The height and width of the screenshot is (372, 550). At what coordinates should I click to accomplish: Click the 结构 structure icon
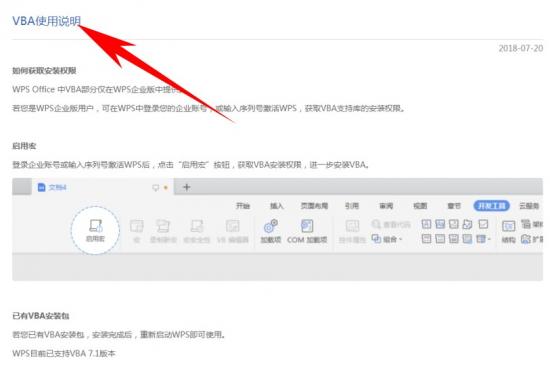pos(508,231)
